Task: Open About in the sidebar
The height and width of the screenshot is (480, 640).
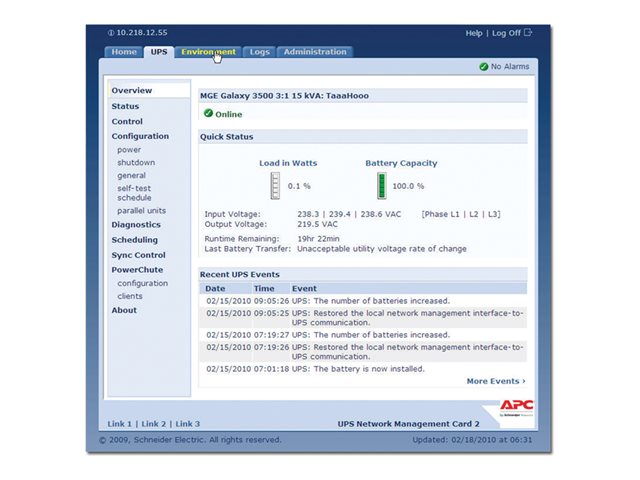Action: point(124,310)
